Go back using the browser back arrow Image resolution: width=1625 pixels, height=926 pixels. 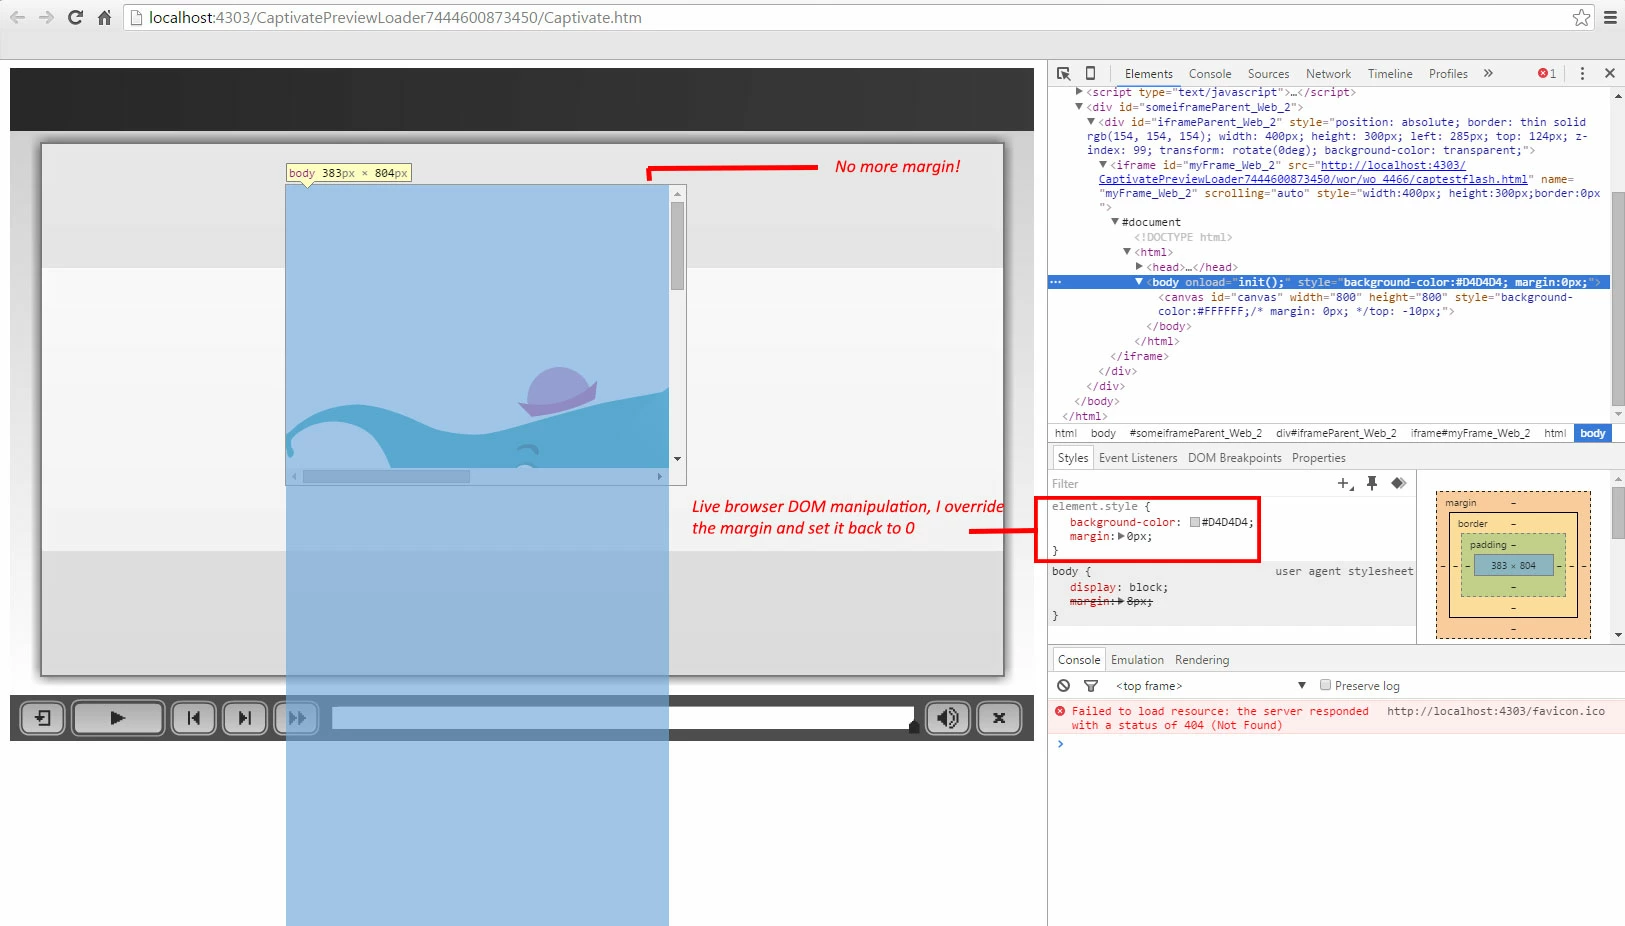[18, 17]
